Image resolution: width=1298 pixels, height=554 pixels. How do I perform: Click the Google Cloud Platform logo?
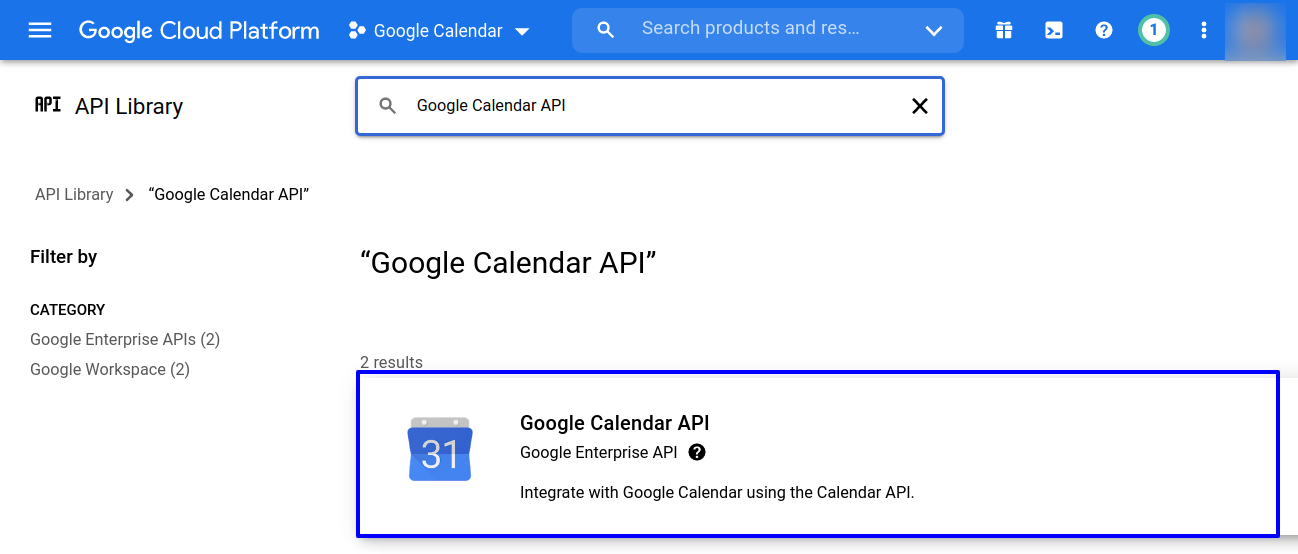[199, 30]
